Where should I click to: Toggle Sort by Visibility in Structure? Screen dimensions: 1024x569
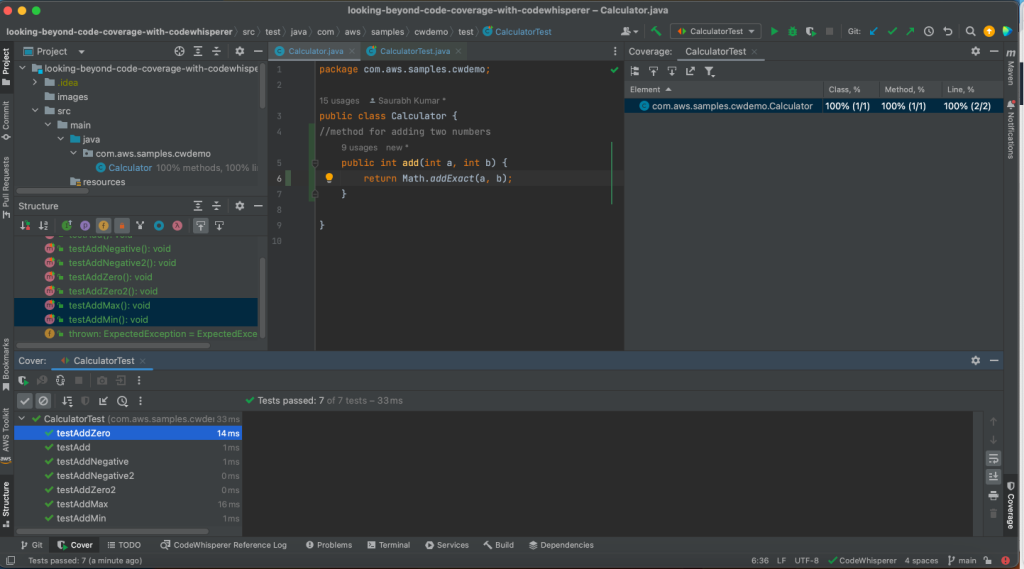(x=25, y=225)
